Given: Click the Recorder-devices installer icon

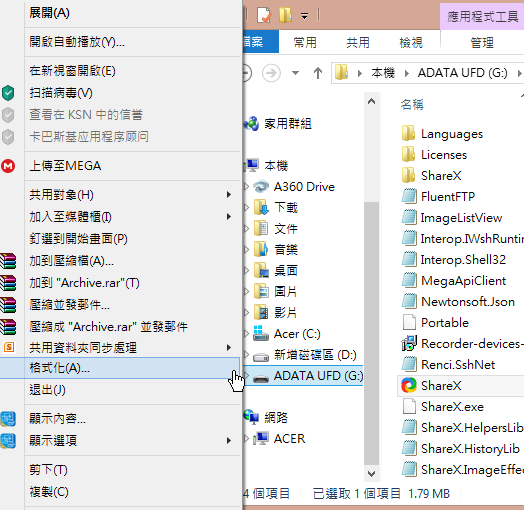Looking at the screenshot, I should coord(409,344).
